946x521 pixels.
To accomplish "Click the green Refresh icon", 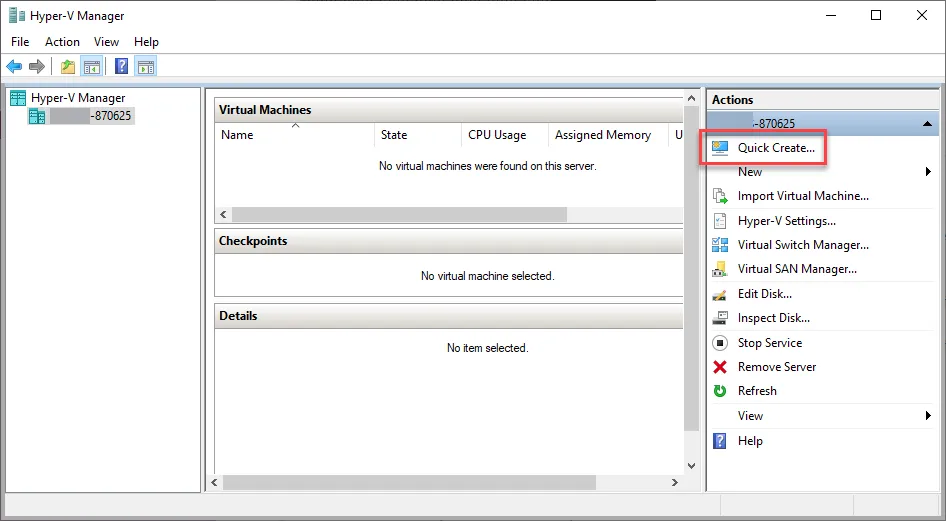I will pos(720,391).
